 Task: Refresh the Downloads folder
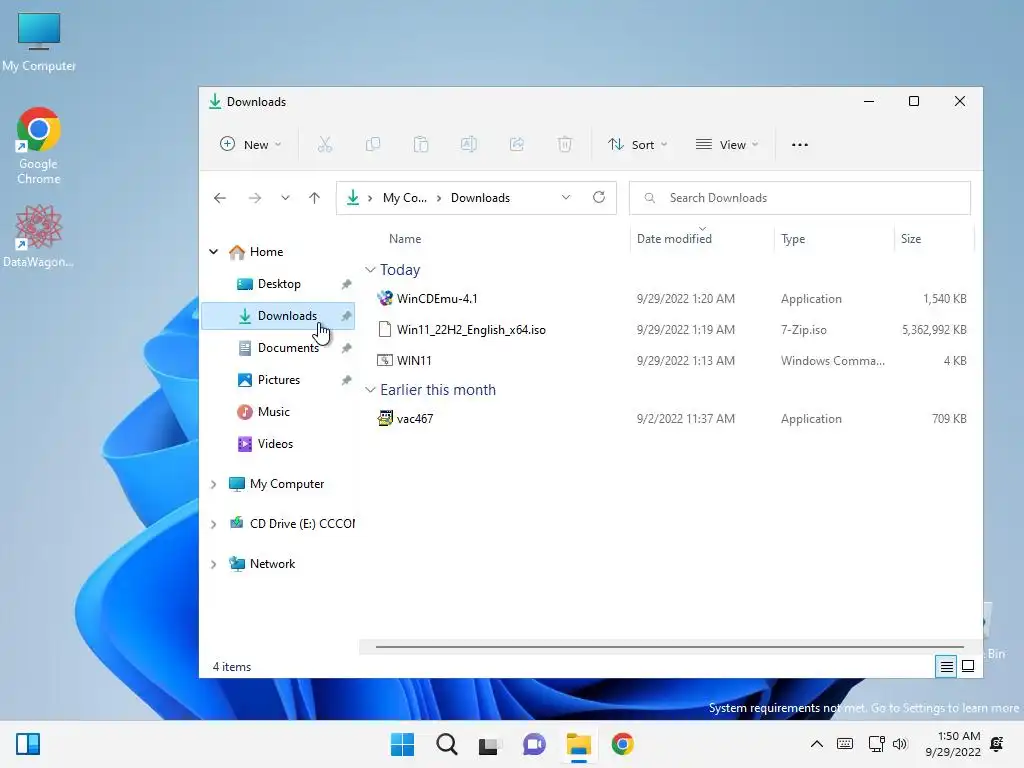click(x=599, y=197)
